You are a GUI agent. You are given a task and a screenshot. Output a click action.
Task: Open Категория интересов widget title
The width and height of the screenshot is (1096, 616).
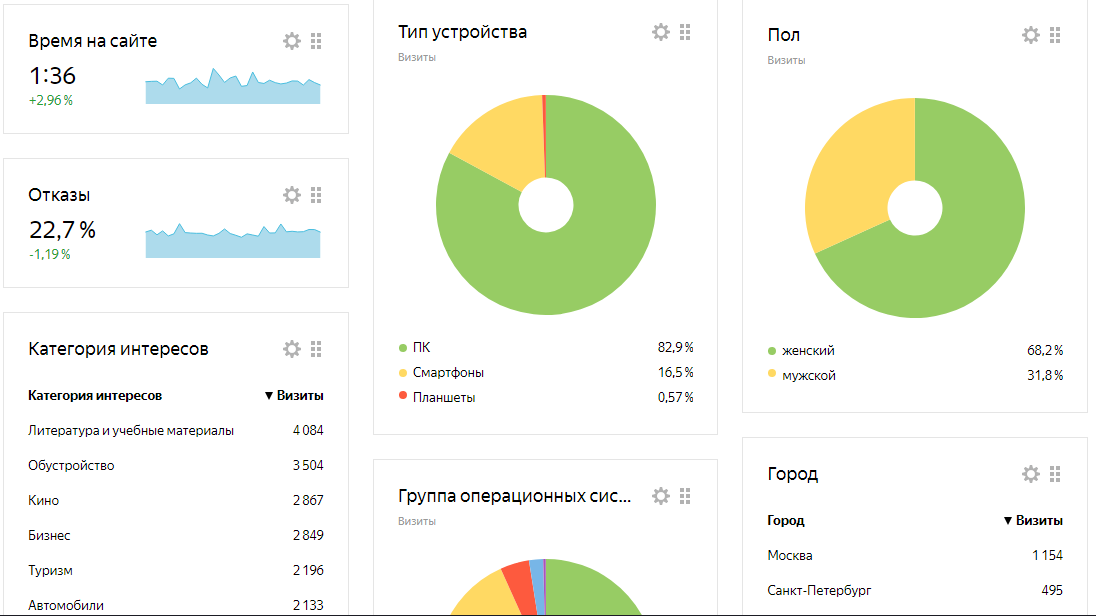118,349
